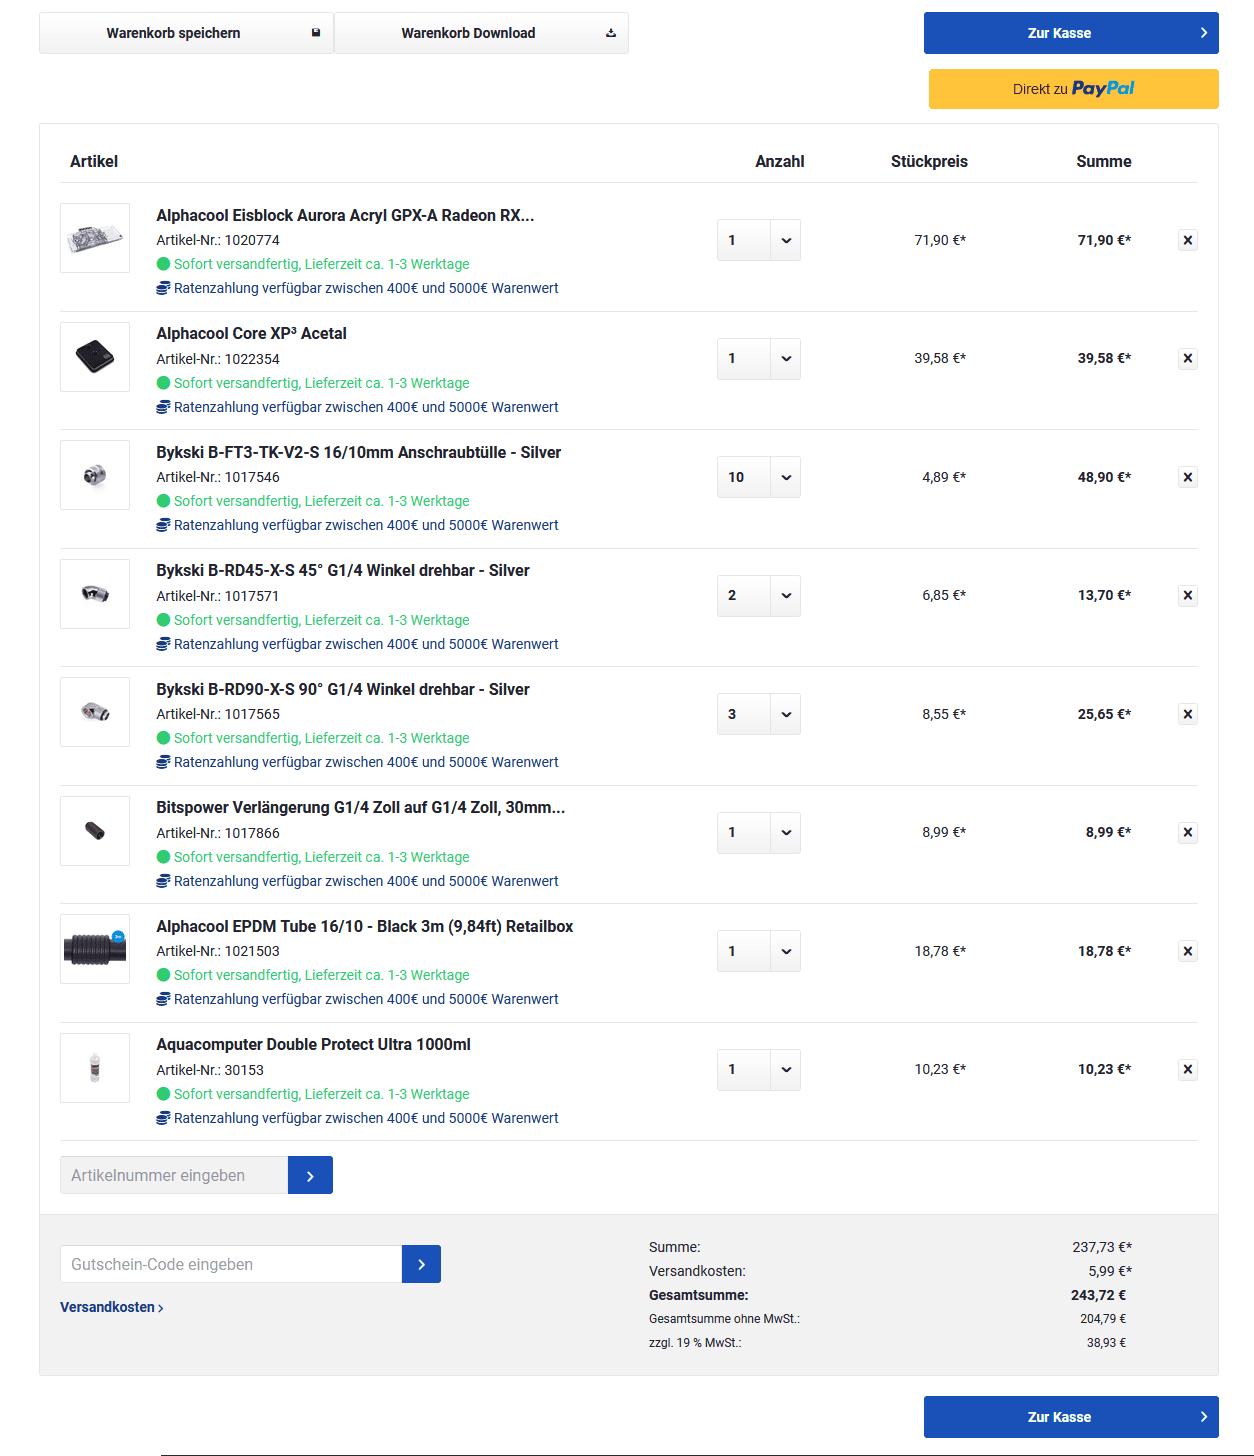Screen dimensions: 1254x1456
Task: Open Aquacomputer Double Protect Ultra 1000ml link
Action: point(313,1044)
